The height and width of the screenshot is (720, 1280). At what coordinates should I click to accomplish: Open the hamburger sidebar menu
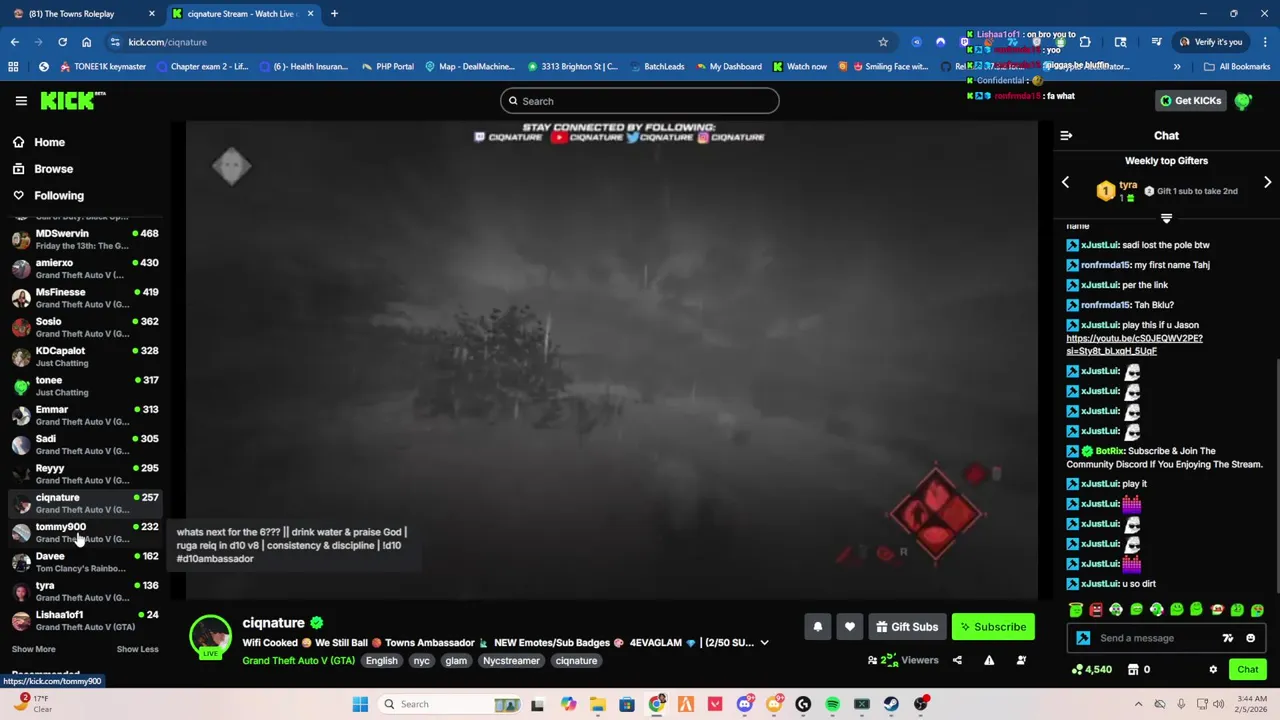(x=21, y=101)
